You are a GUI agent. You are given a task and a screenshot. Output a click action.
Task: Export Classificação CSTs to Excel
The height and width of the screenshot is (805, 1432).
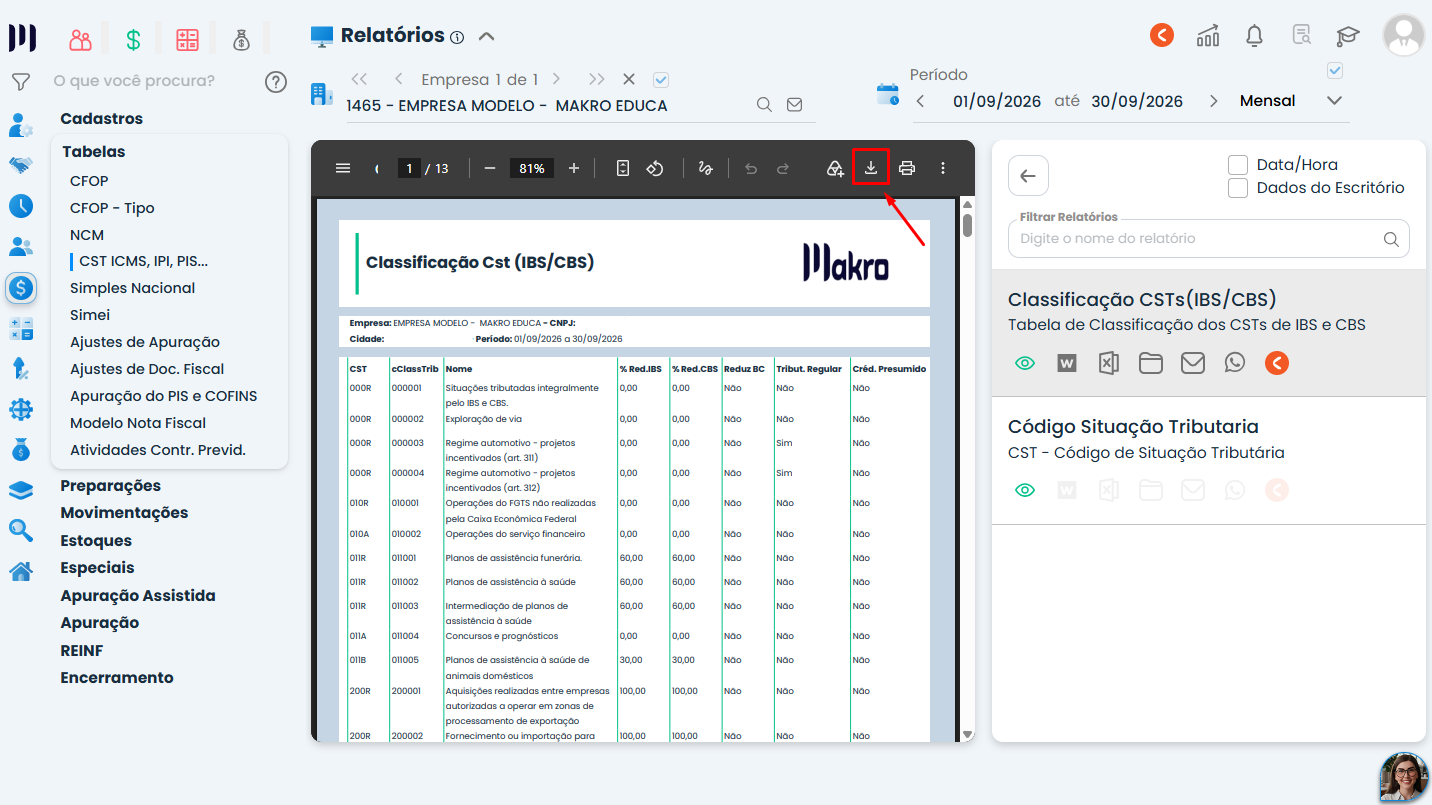tap(1108, 363)
